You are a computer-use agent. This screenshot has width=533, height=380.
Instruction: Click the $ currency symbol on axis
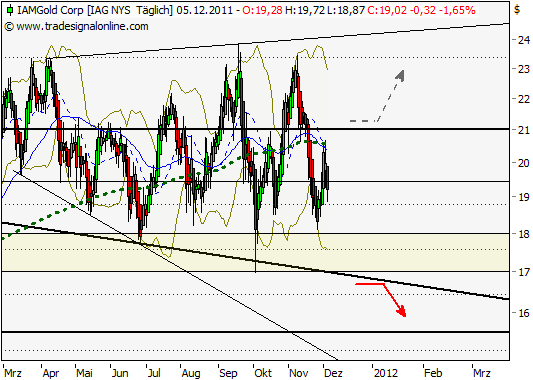tap(517, 10)
